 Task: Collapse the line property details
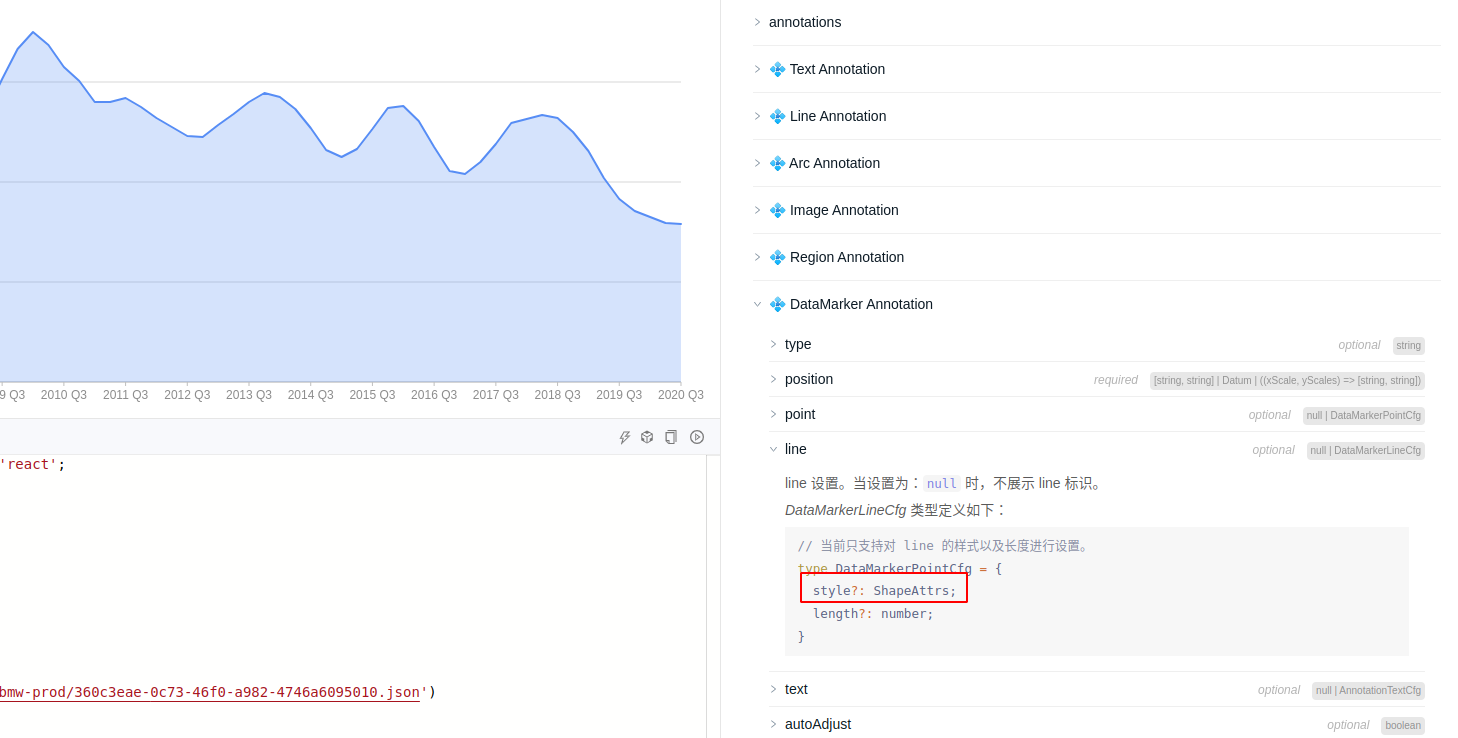[773, 449]
